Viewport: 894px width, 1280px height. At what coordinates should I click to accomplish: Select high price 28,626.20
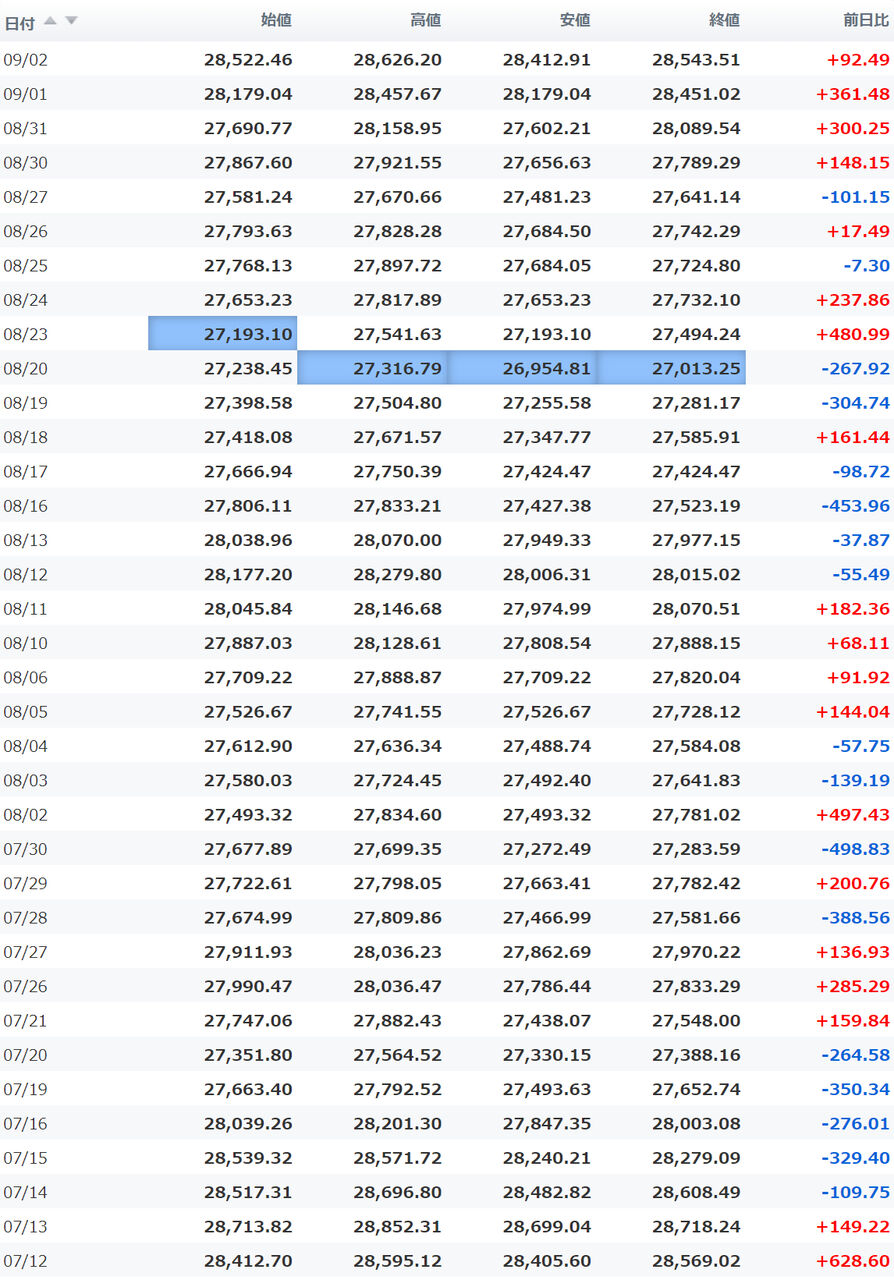(397, 60)
